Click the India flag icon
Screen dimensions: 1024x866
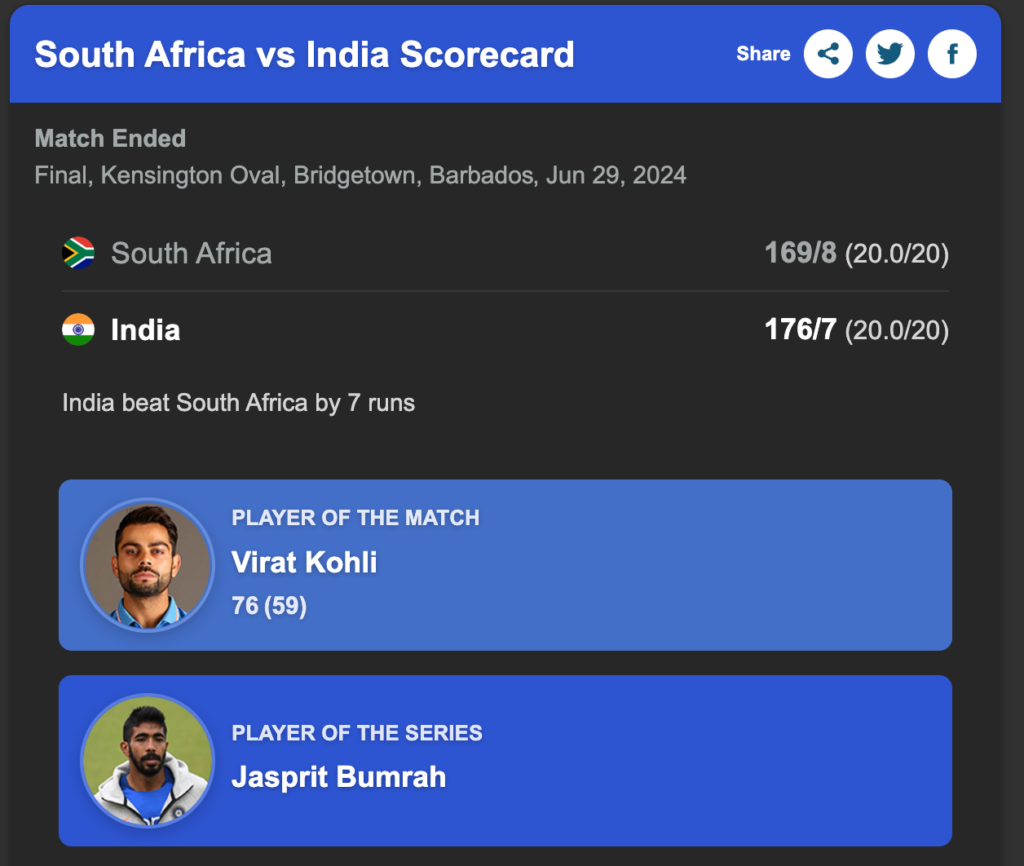tap(78, 330)
